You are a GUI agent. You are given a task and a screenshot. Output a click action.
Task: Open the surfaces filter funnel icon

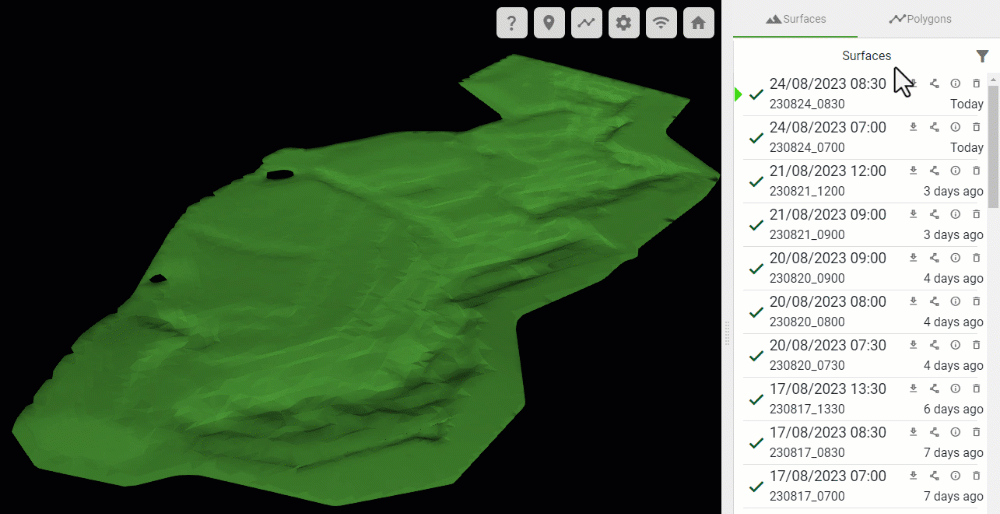pyautogui.click(x=982, y=56)
